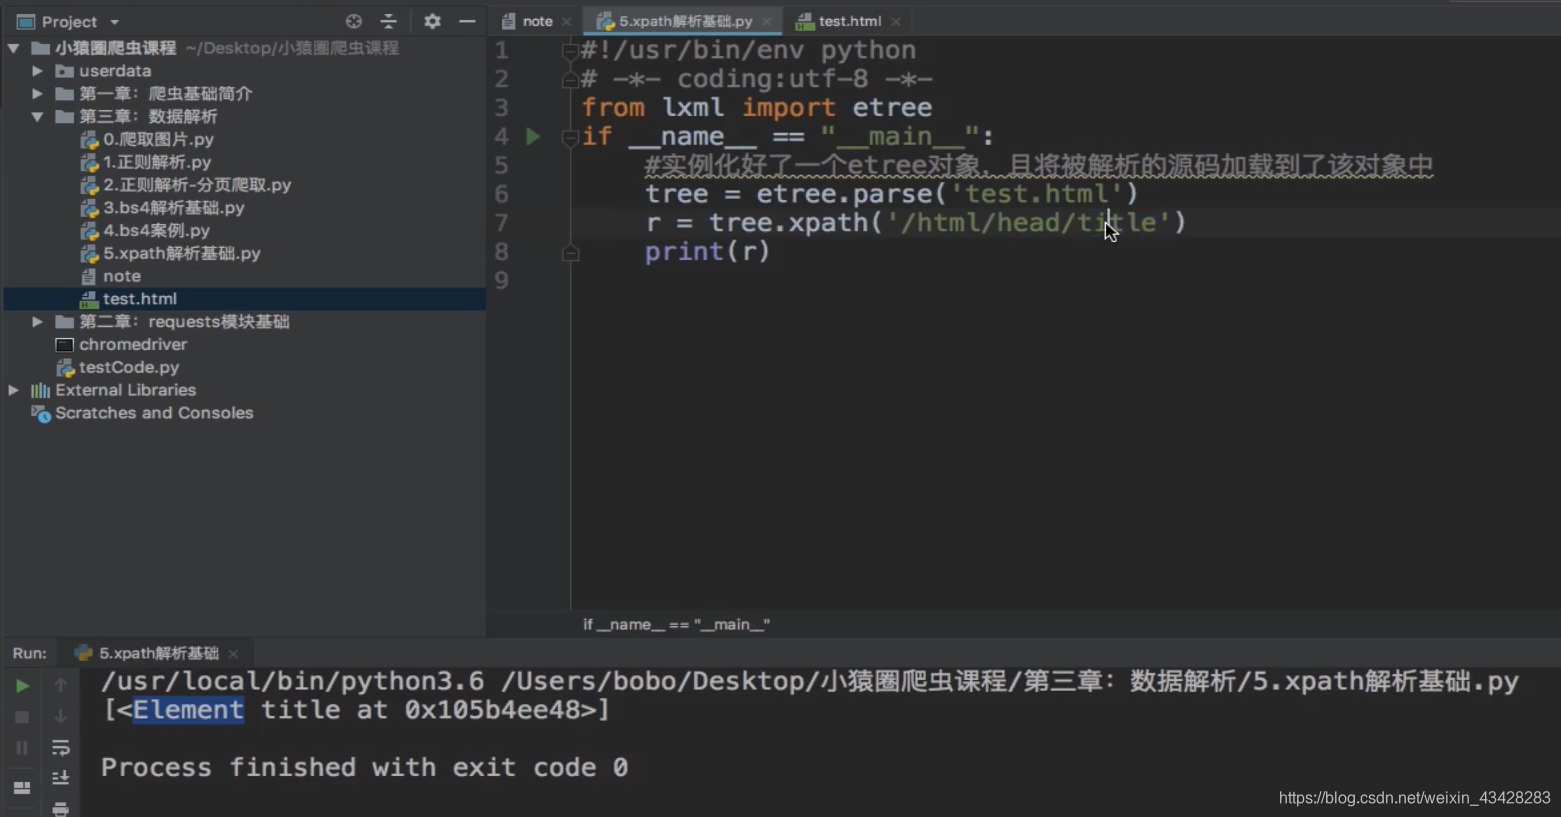
Task: Click the locate/scroll from source target icon
Action: 353,21
